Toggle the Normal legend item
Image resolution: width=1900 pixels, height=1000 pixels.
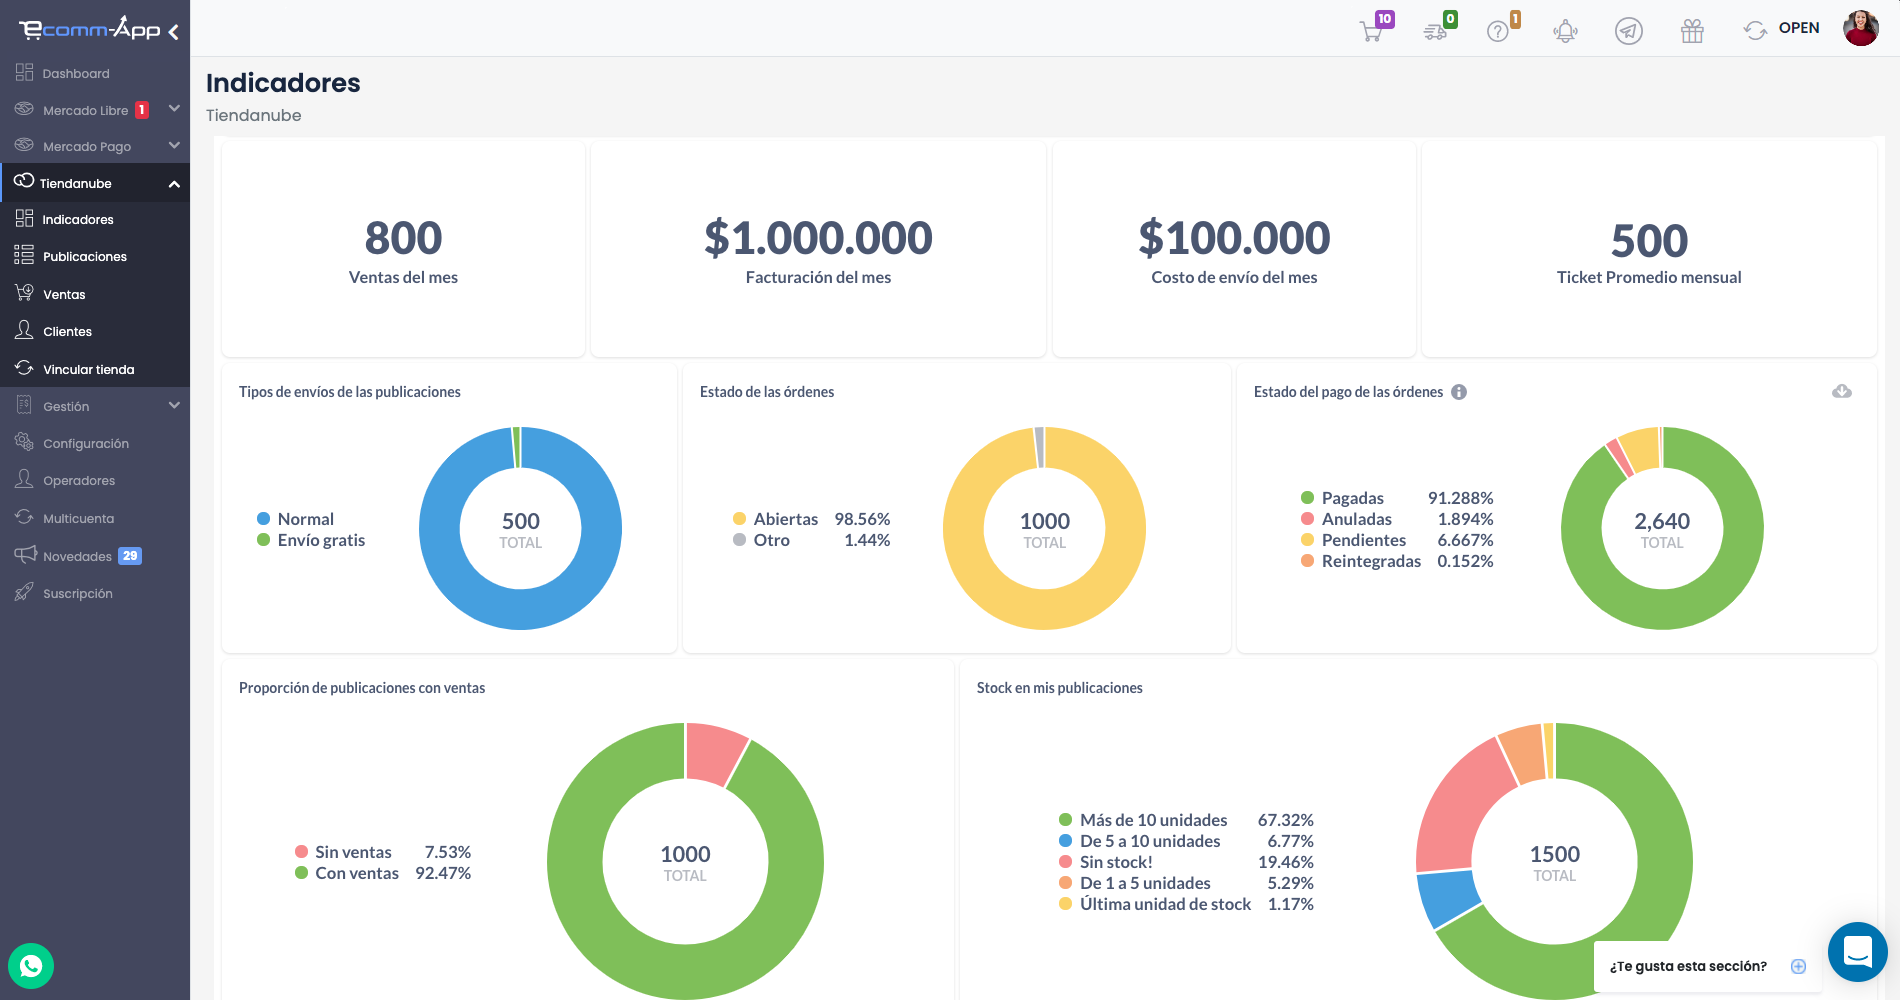tap(296, 519)
